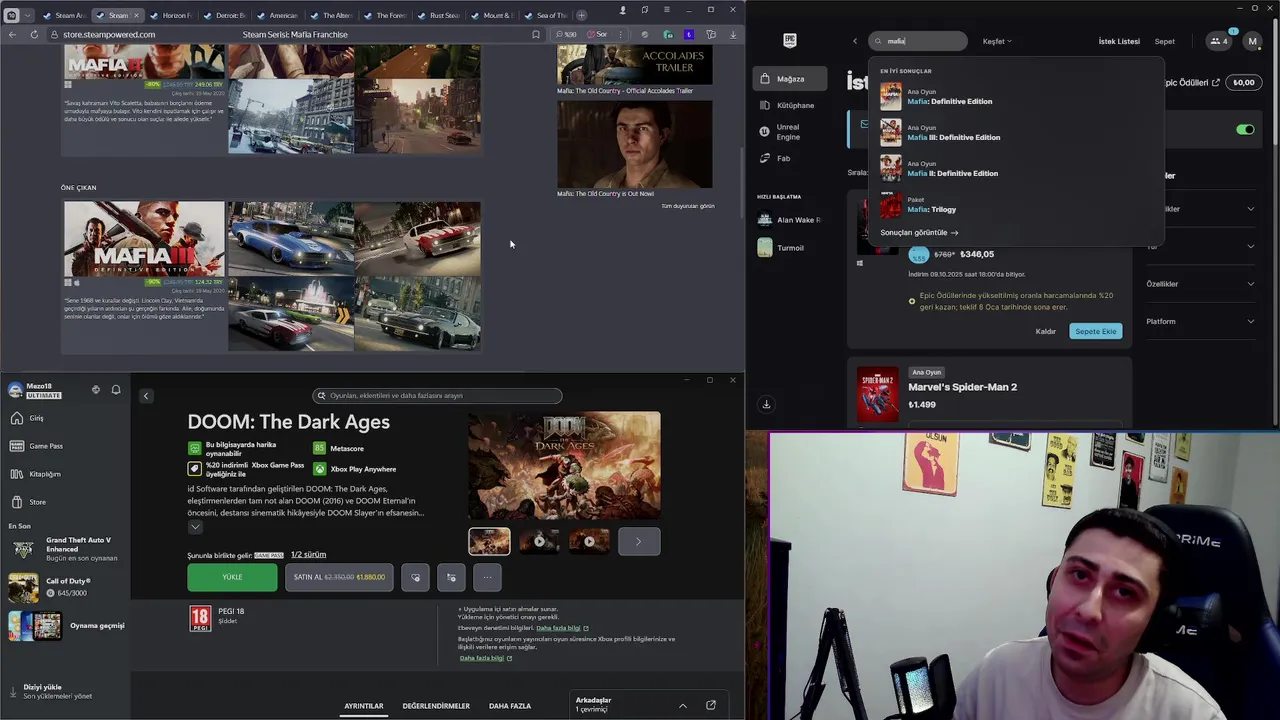The width and height of the screenshot is (1280, 720).
Task: Select Mafia III: Definitive Edition search result
Action: pyautogui.click(x=1015, y=132)
